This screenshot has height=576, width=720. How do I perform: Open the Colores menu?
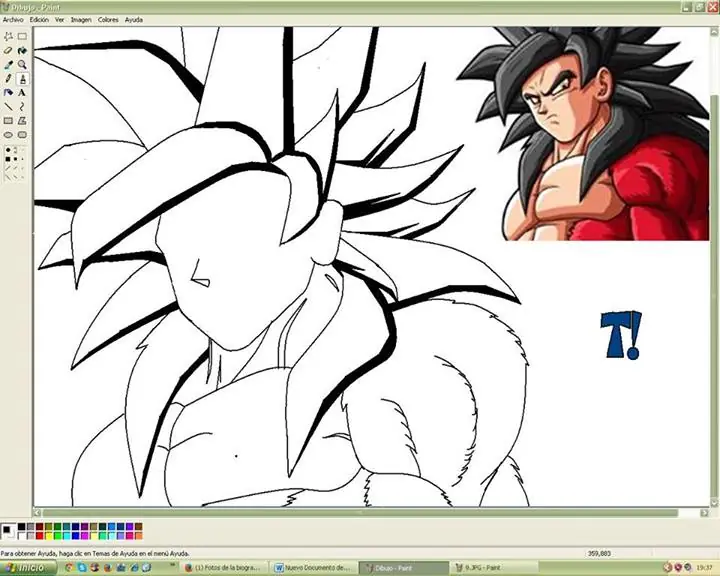(x=108, y=20)
